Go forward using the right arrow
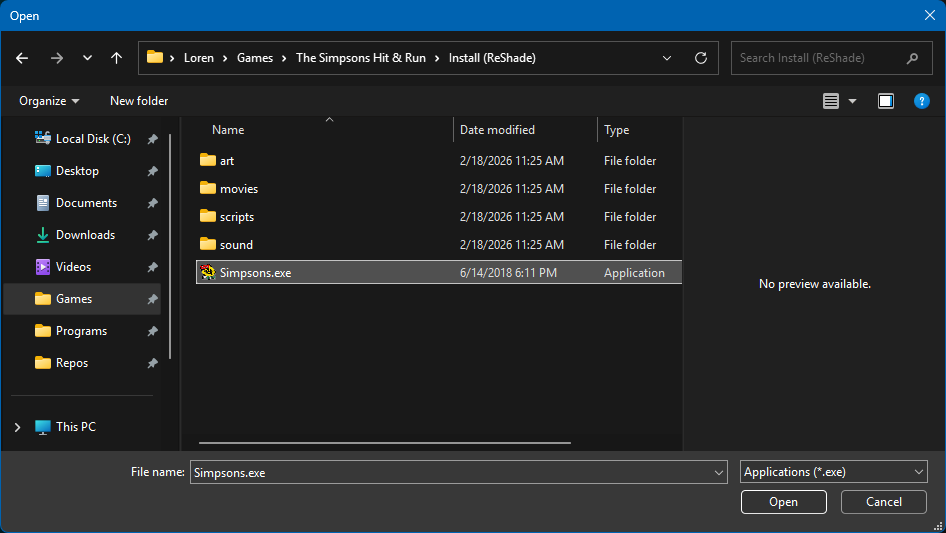 [x=57, y=58]
